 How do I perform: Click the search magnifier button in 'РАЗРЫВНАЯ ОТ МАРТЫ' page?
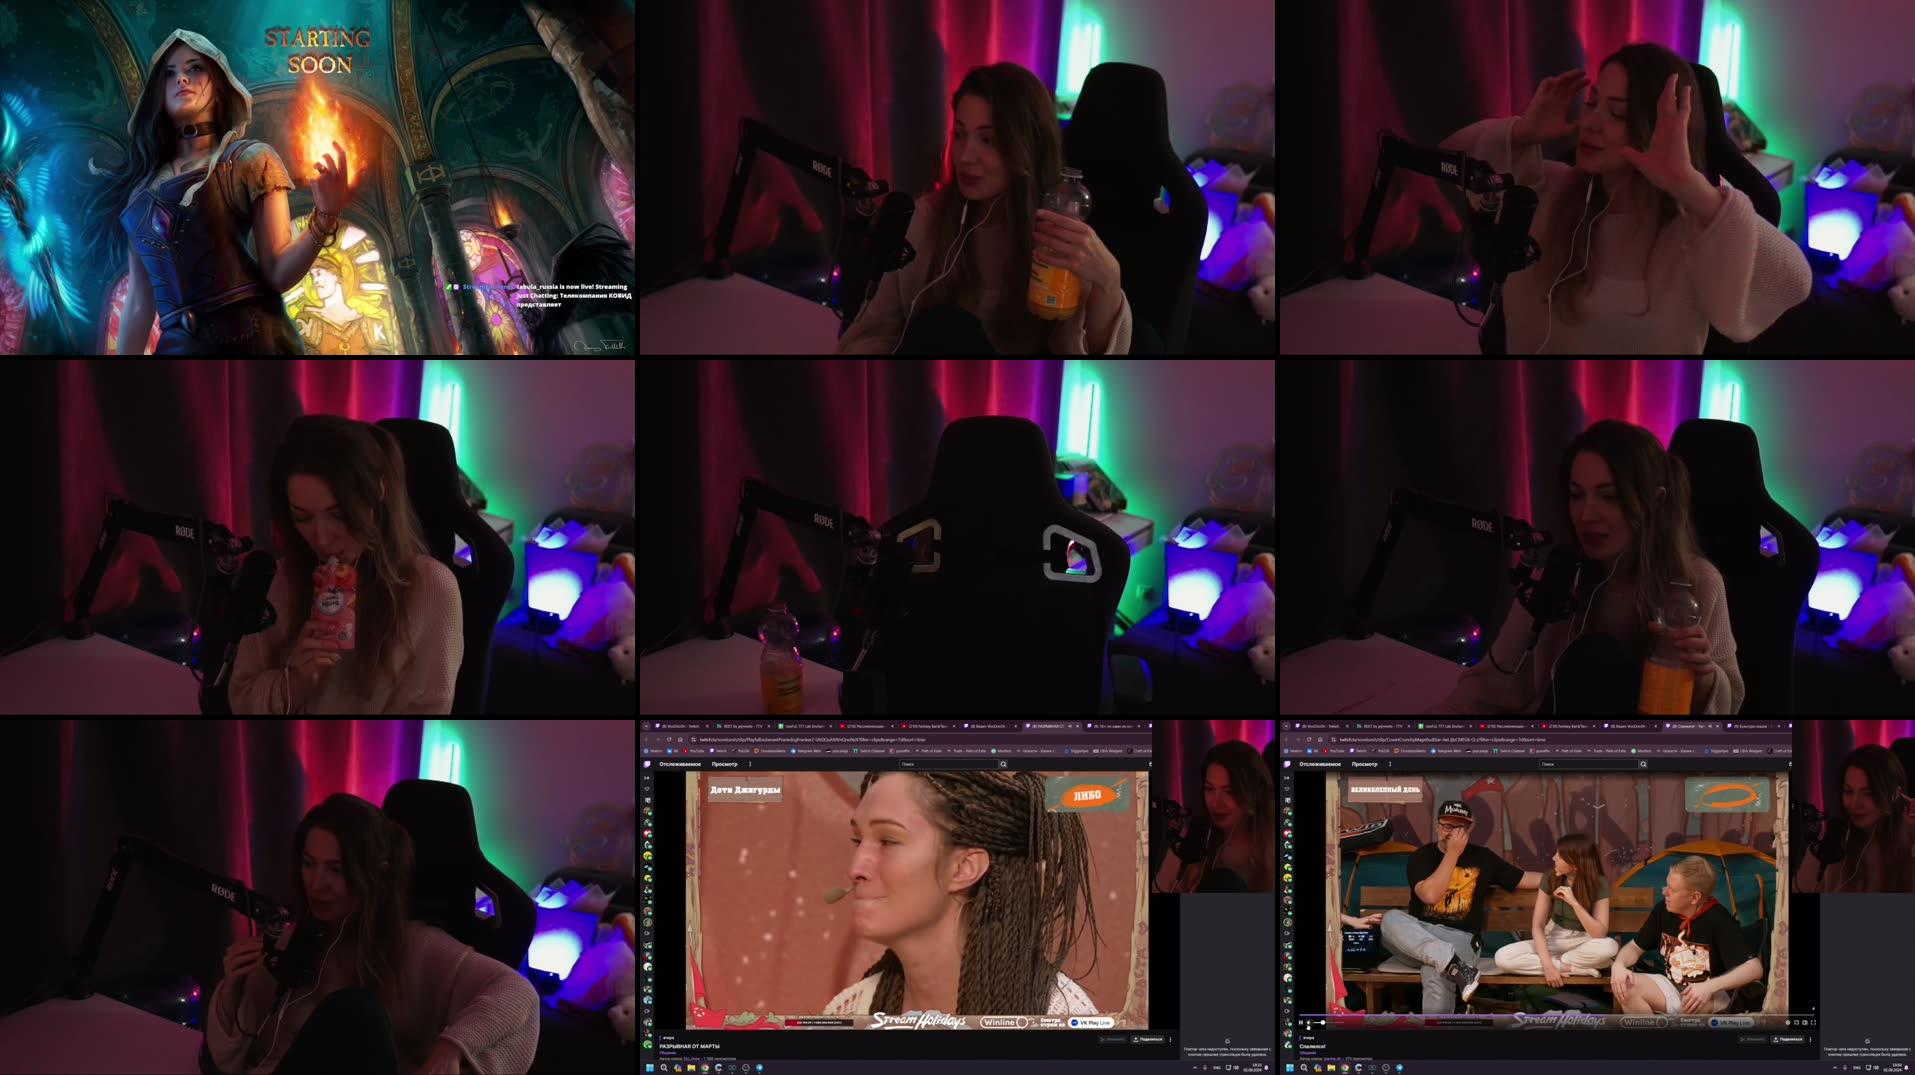1003,764
